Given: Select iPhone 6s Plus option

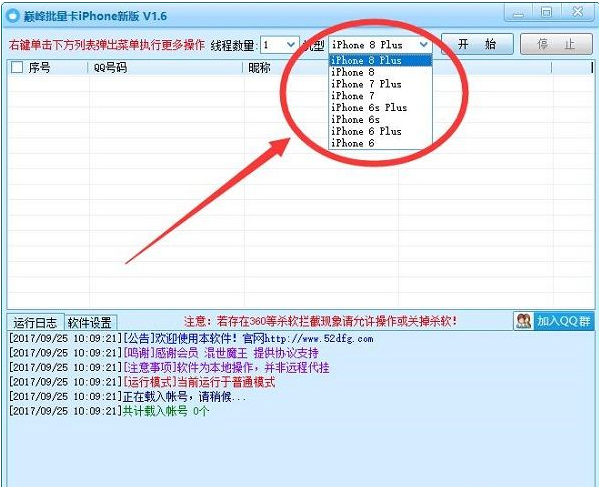Looking at the screenshot, I should tap(380, 108).
